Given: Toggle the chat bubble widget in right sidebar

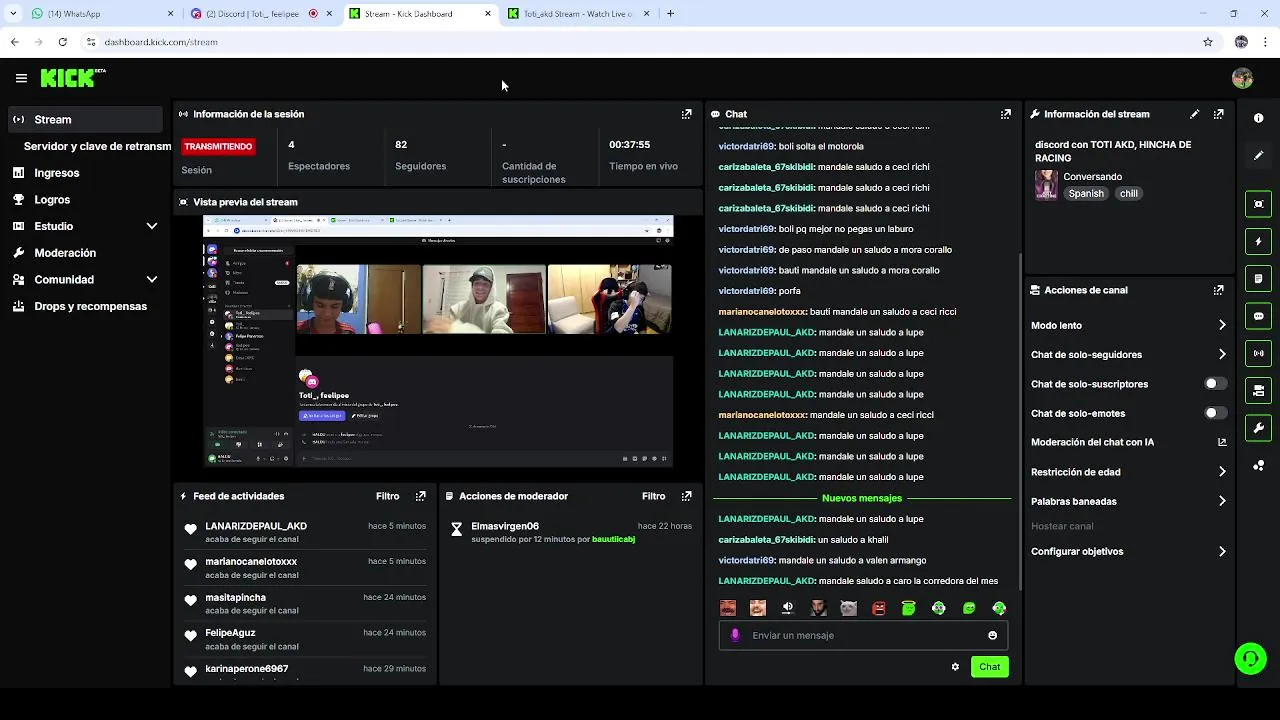Looking at the screenshot, I should 1258,316.
